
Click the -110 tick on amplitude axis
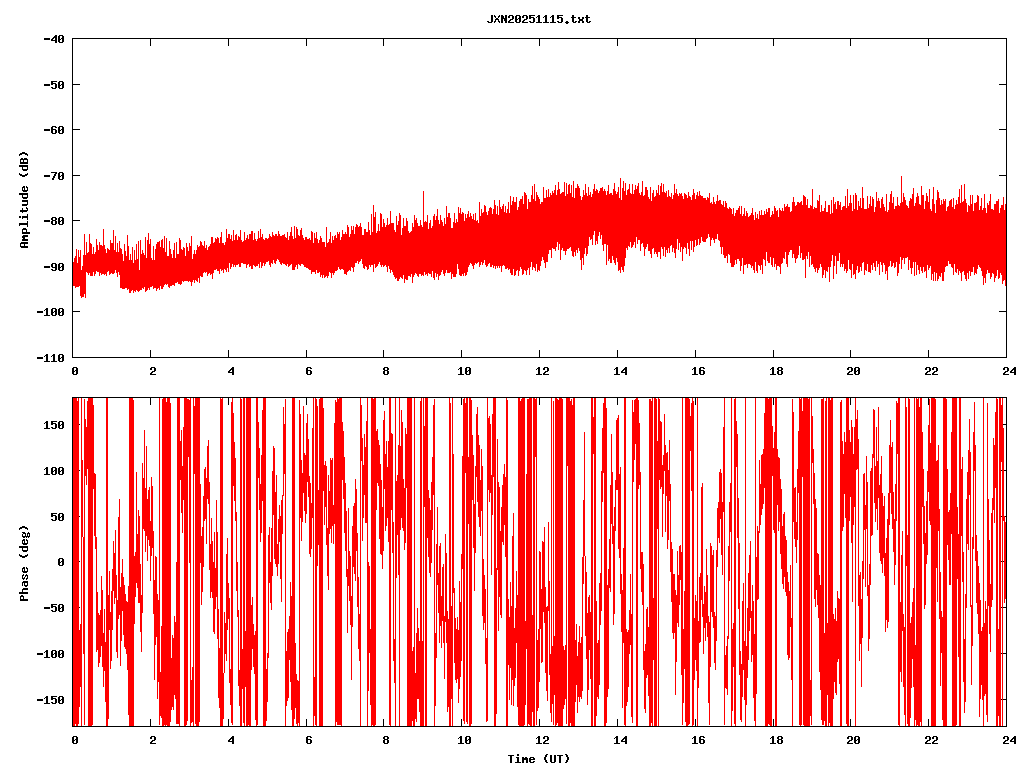coord(51,357)
